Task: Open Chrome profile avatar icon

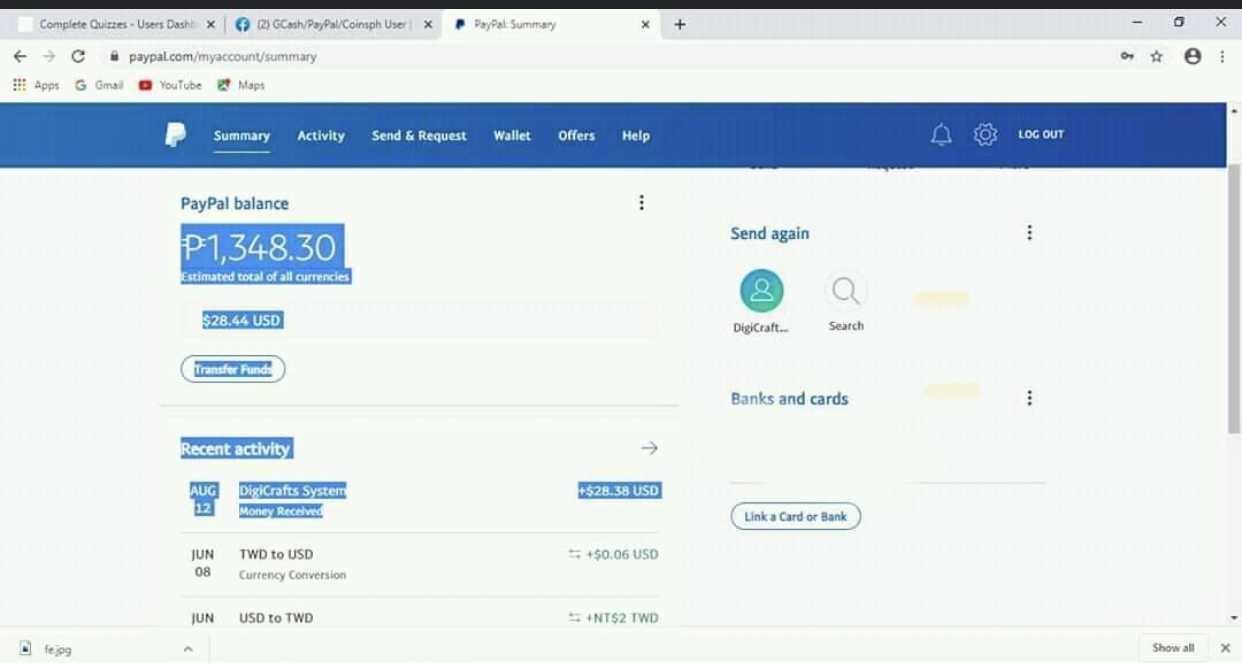Action: [1192, 57]
